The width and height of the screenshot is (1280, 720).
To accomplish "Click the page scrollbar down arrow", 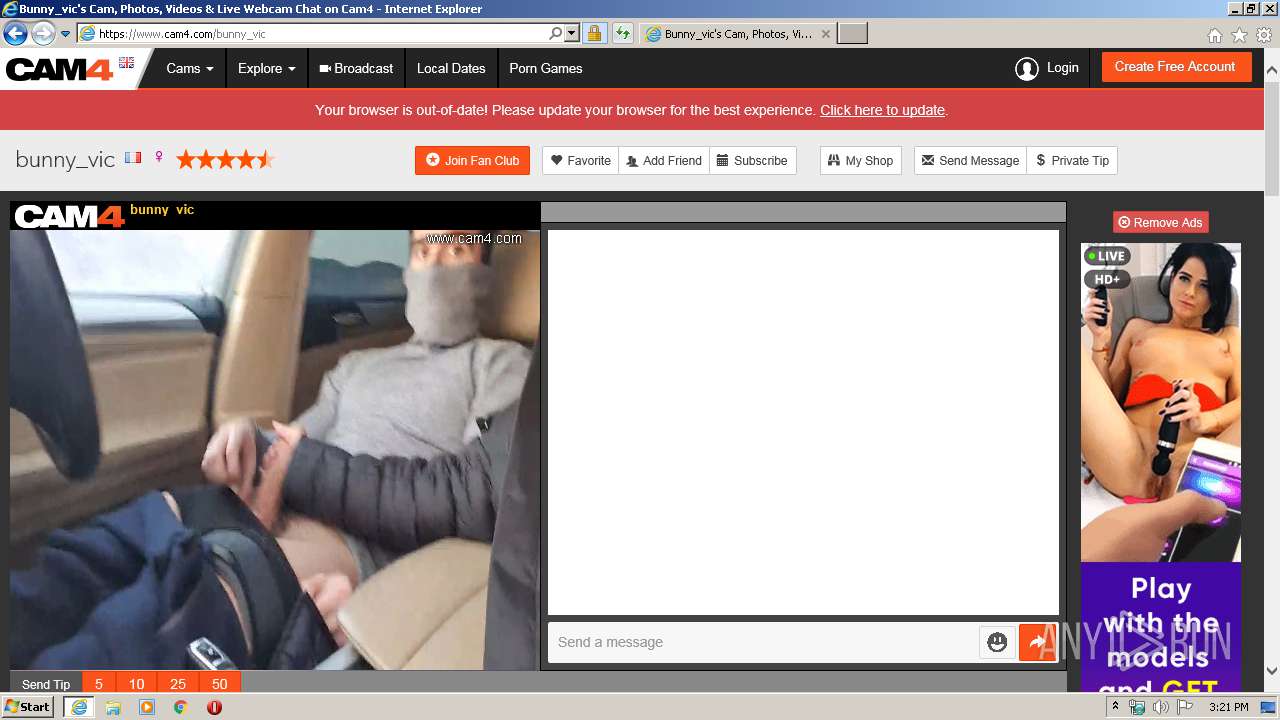I will 1272,672.
